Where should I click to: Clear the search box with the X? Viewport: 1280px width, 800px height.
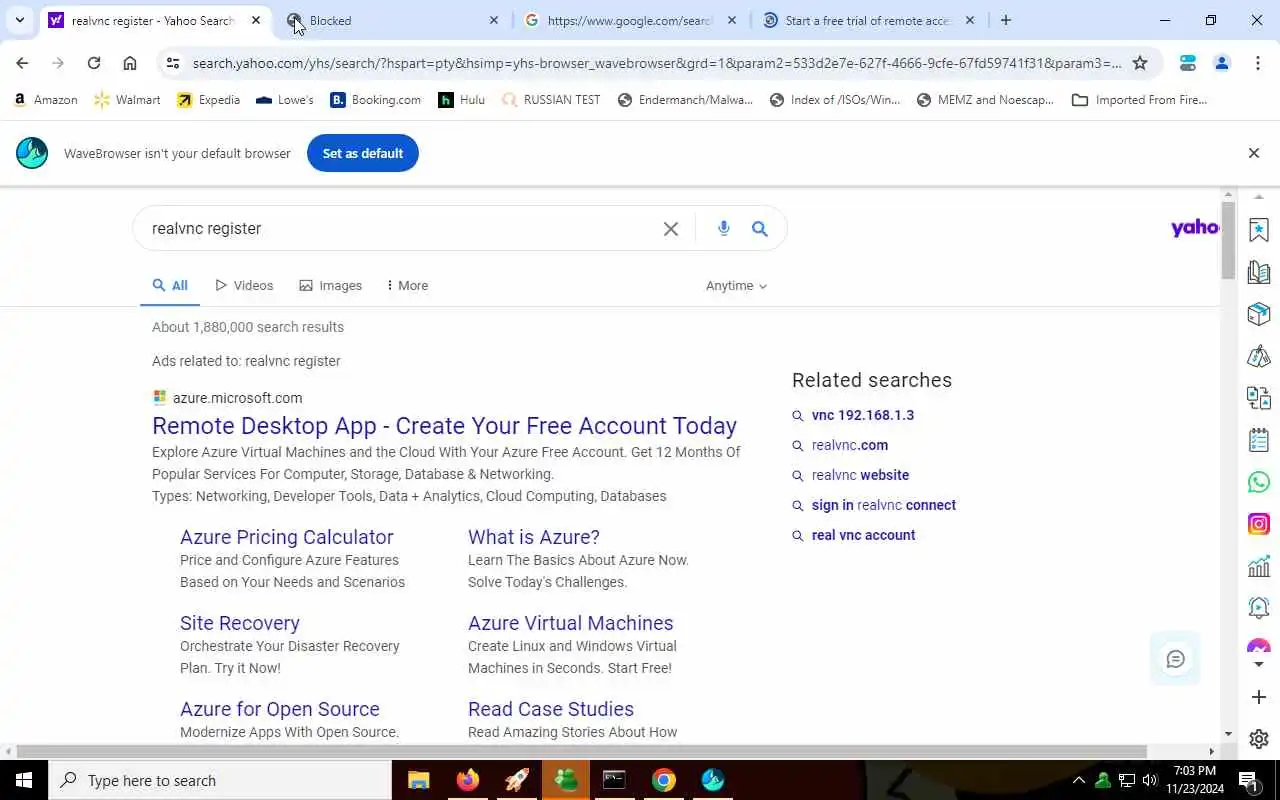coord(671,229)
